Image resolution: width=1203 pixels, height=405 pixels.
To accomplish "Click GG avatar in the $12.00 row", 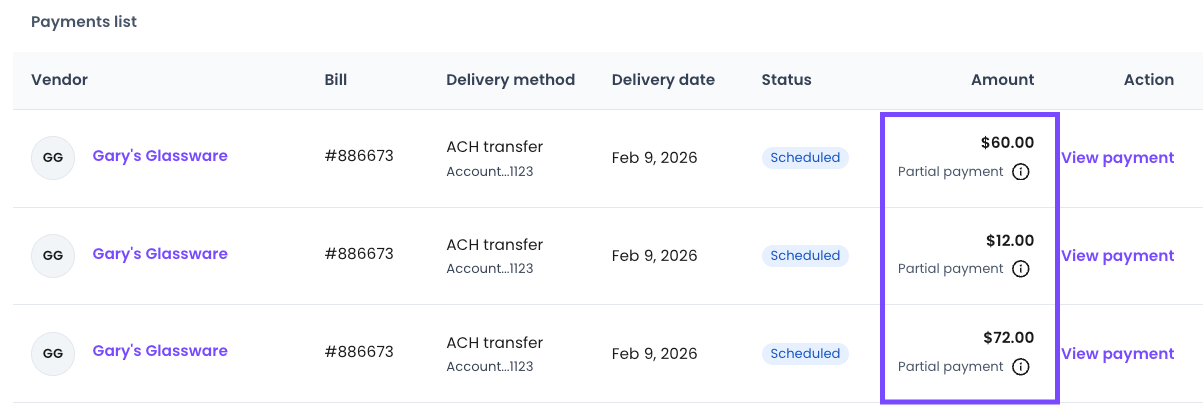I will pyautogui.click(x=53, y=256).
